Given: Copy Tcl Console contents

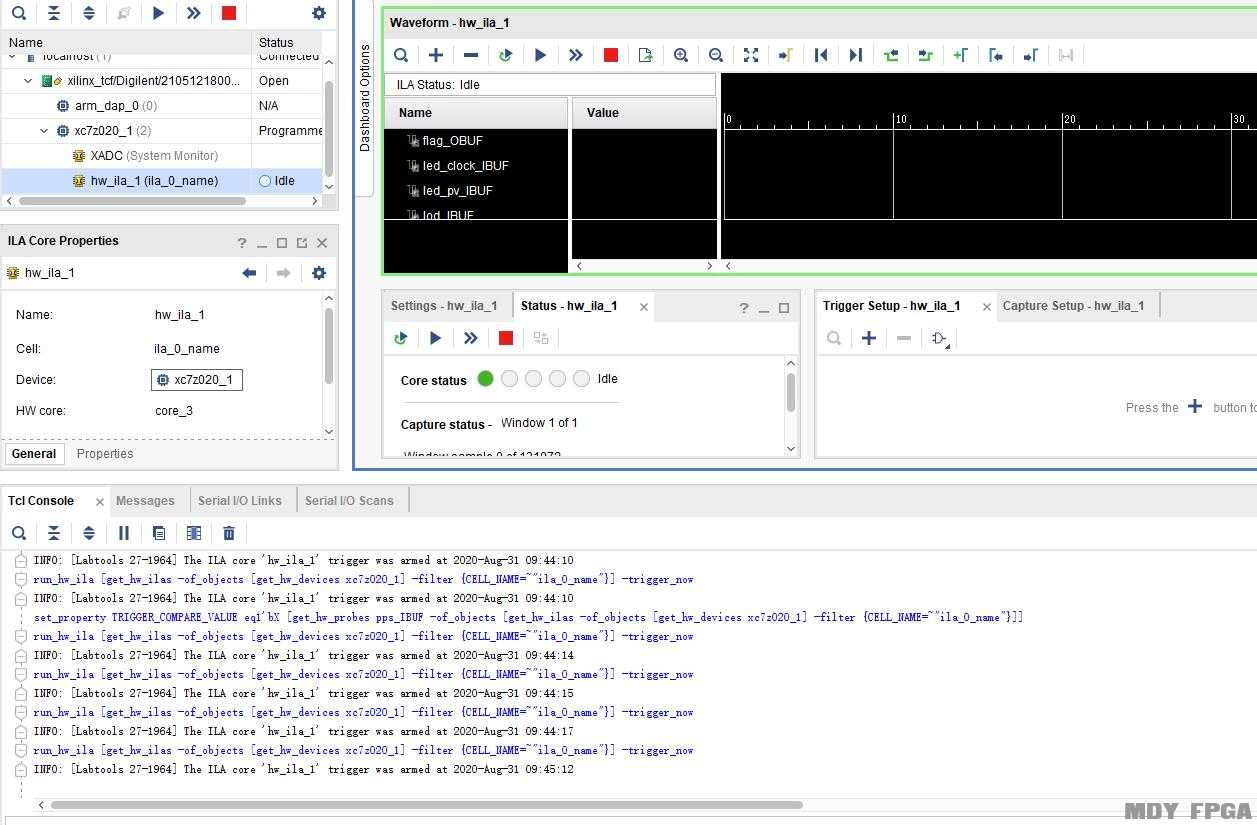Looking at the screenshot, I should coord(159,533).
